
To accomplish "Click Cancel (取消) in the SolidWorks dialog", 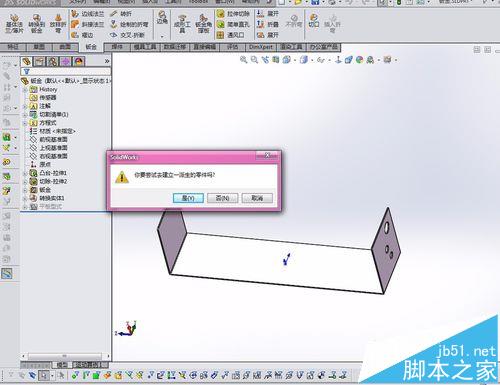I will point(257,198).
